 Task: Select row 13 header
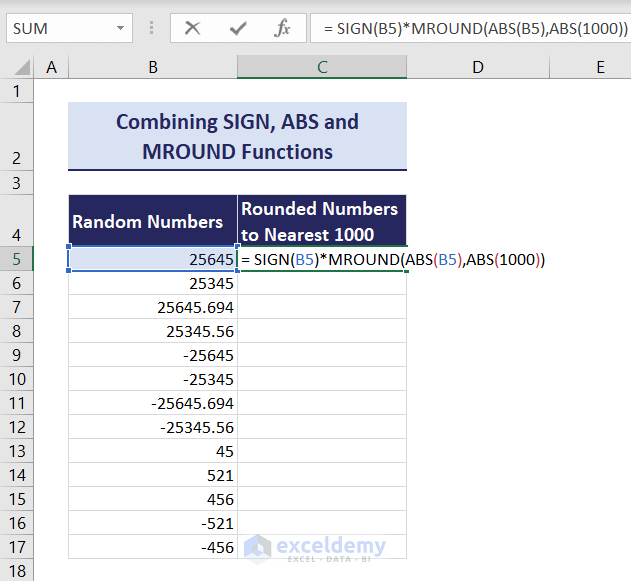pos(16,451)
